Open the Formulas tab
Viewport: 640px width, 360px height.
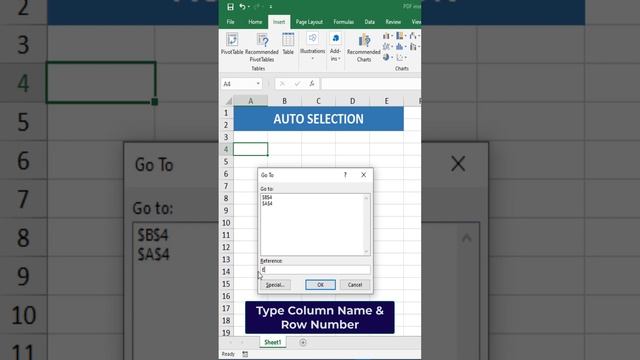point(344,22)
